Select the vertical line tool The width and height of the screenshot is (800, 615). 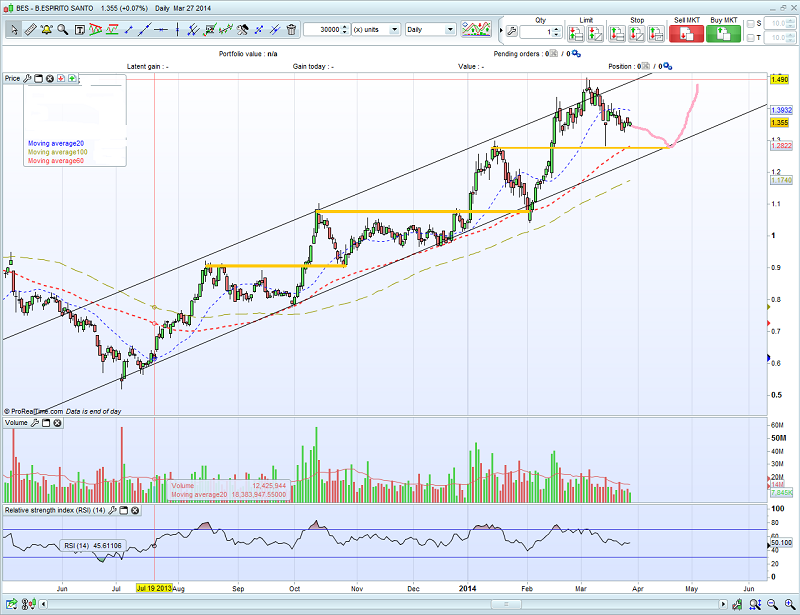[x=177, y=30]
